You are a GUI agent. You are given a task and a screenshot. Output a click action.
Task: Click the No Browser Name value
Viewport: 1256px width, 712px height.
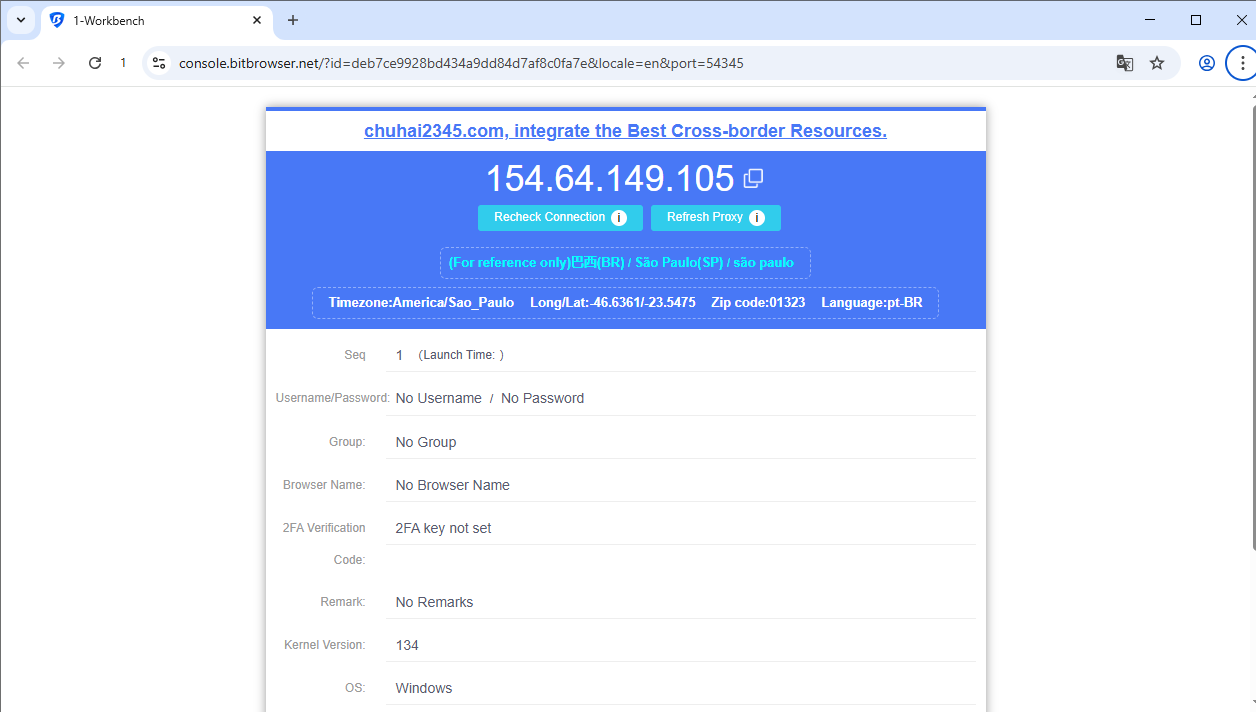[453, 485]
